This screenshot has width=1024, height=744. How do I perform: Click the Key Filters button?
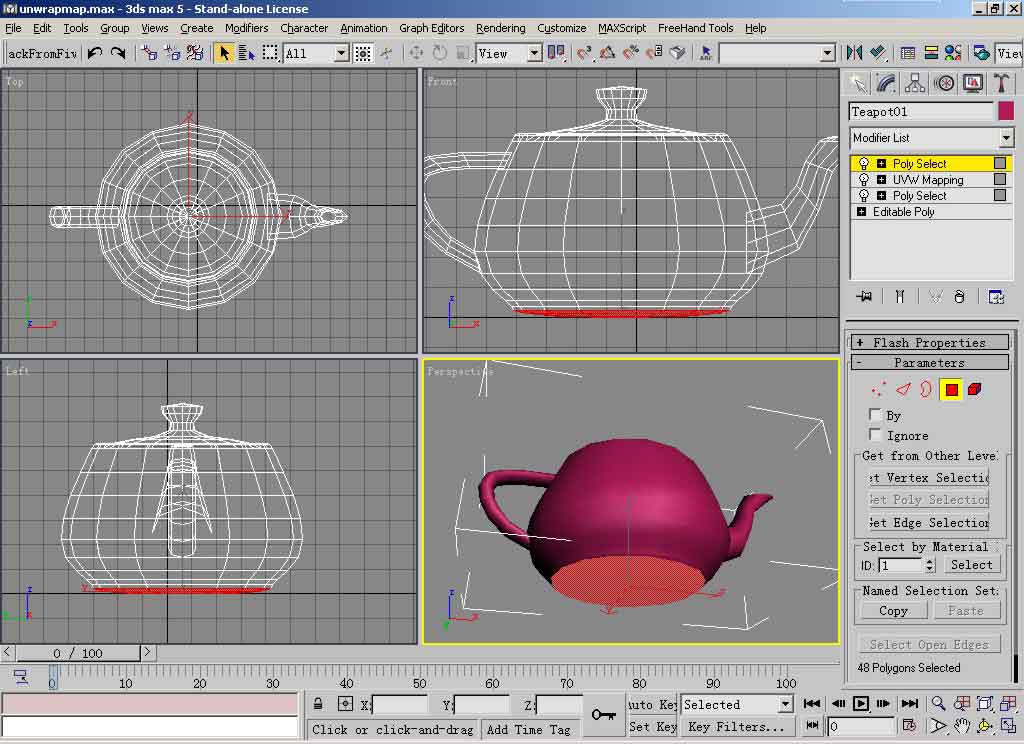tap(735, 727)
